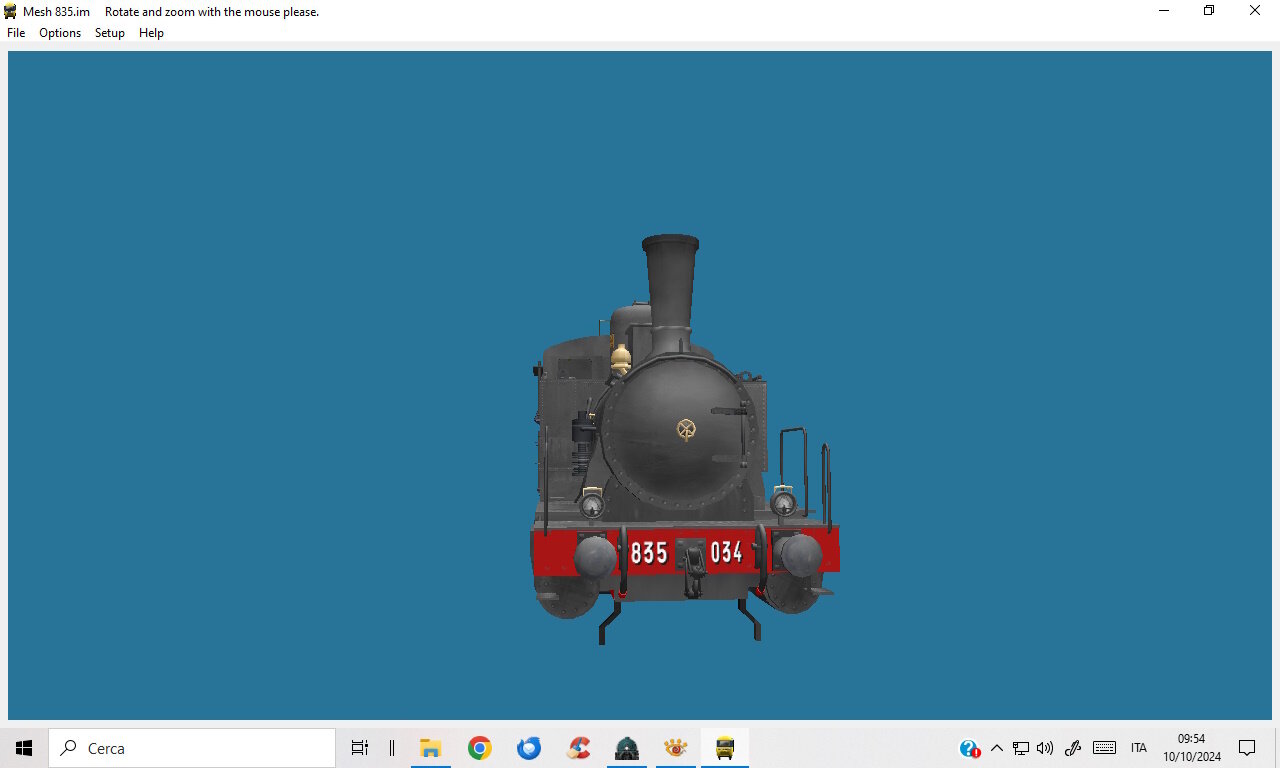1280x768 pixels.
Task: Open network status tray icon
Action: coord(1021,748)
